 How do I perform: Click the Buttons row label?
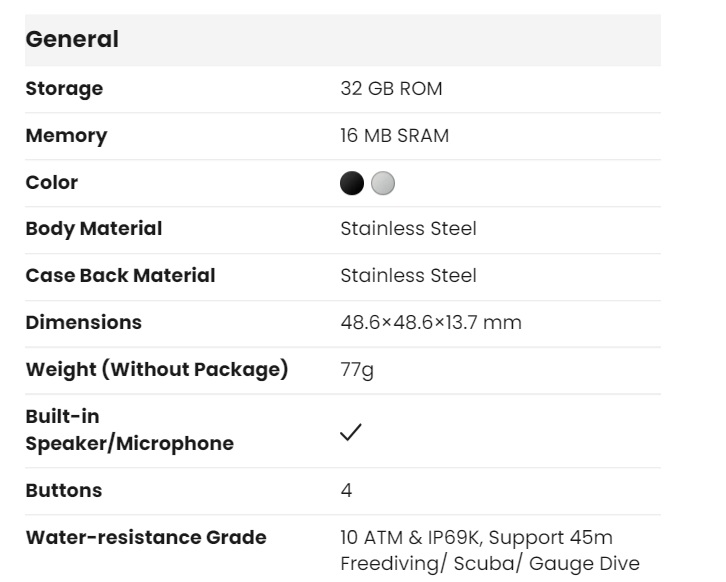[x=63, y=491]
